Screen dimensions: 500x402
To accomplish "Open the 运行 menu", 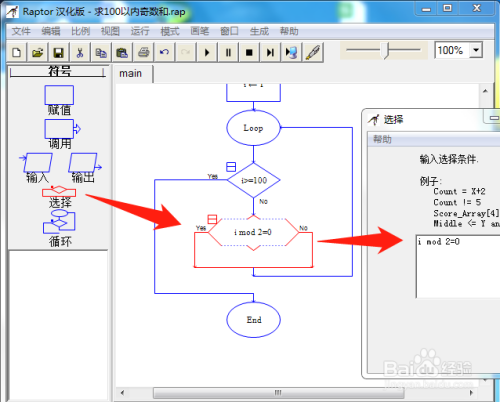I will click(x=140, y=31).
